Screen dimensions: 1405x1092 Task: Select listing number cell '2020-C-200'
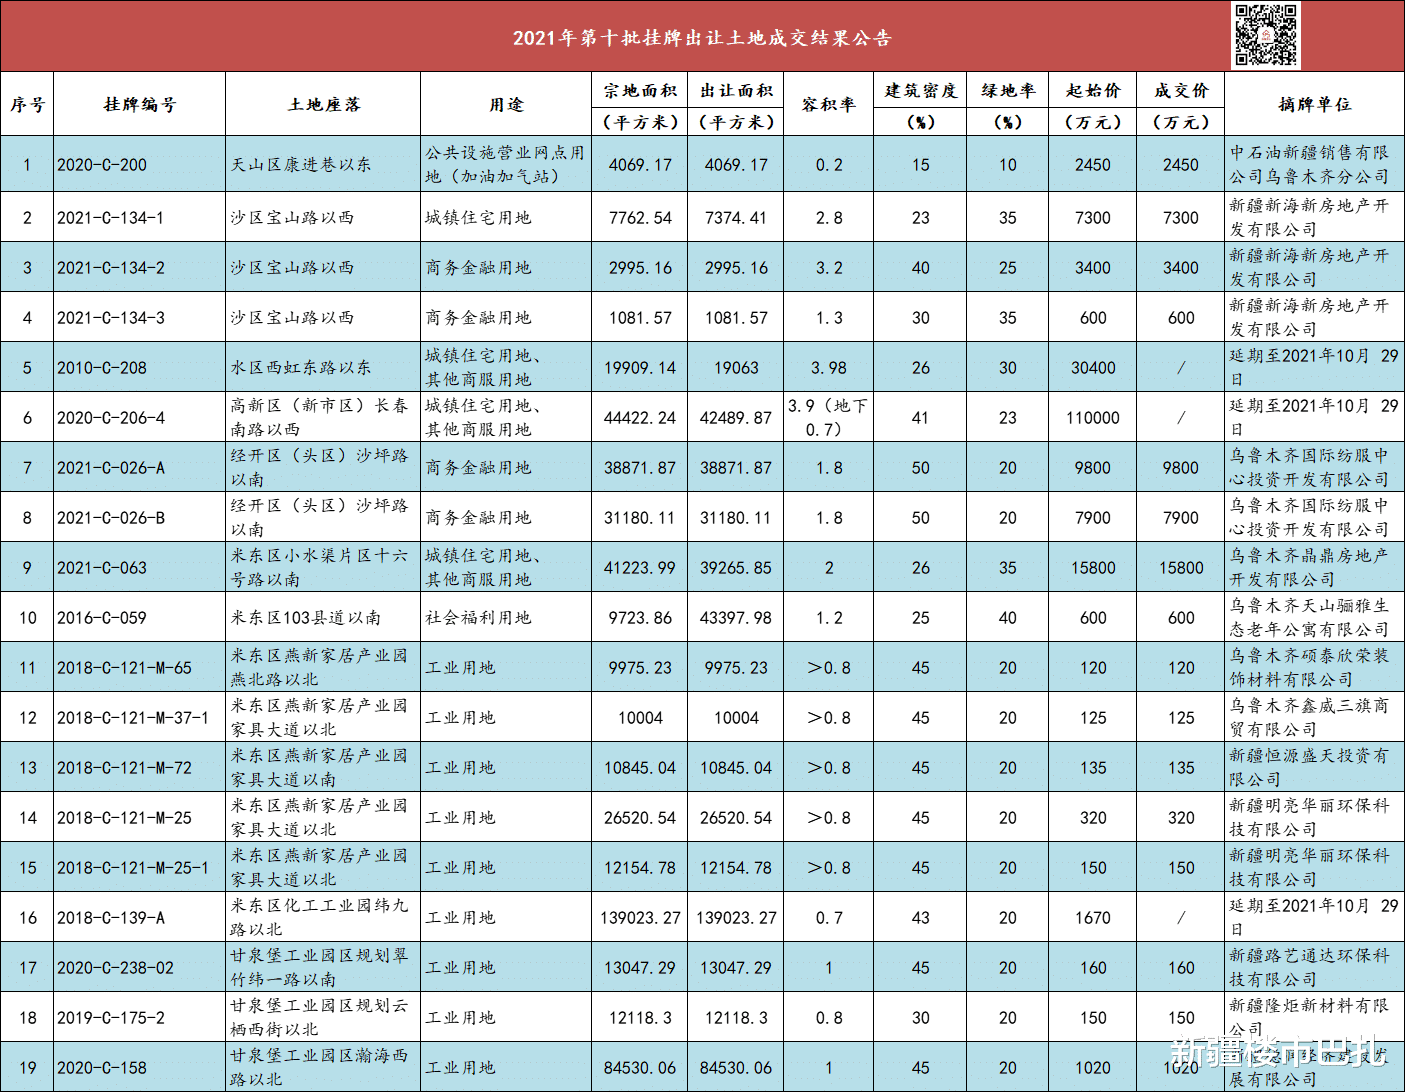139,165
